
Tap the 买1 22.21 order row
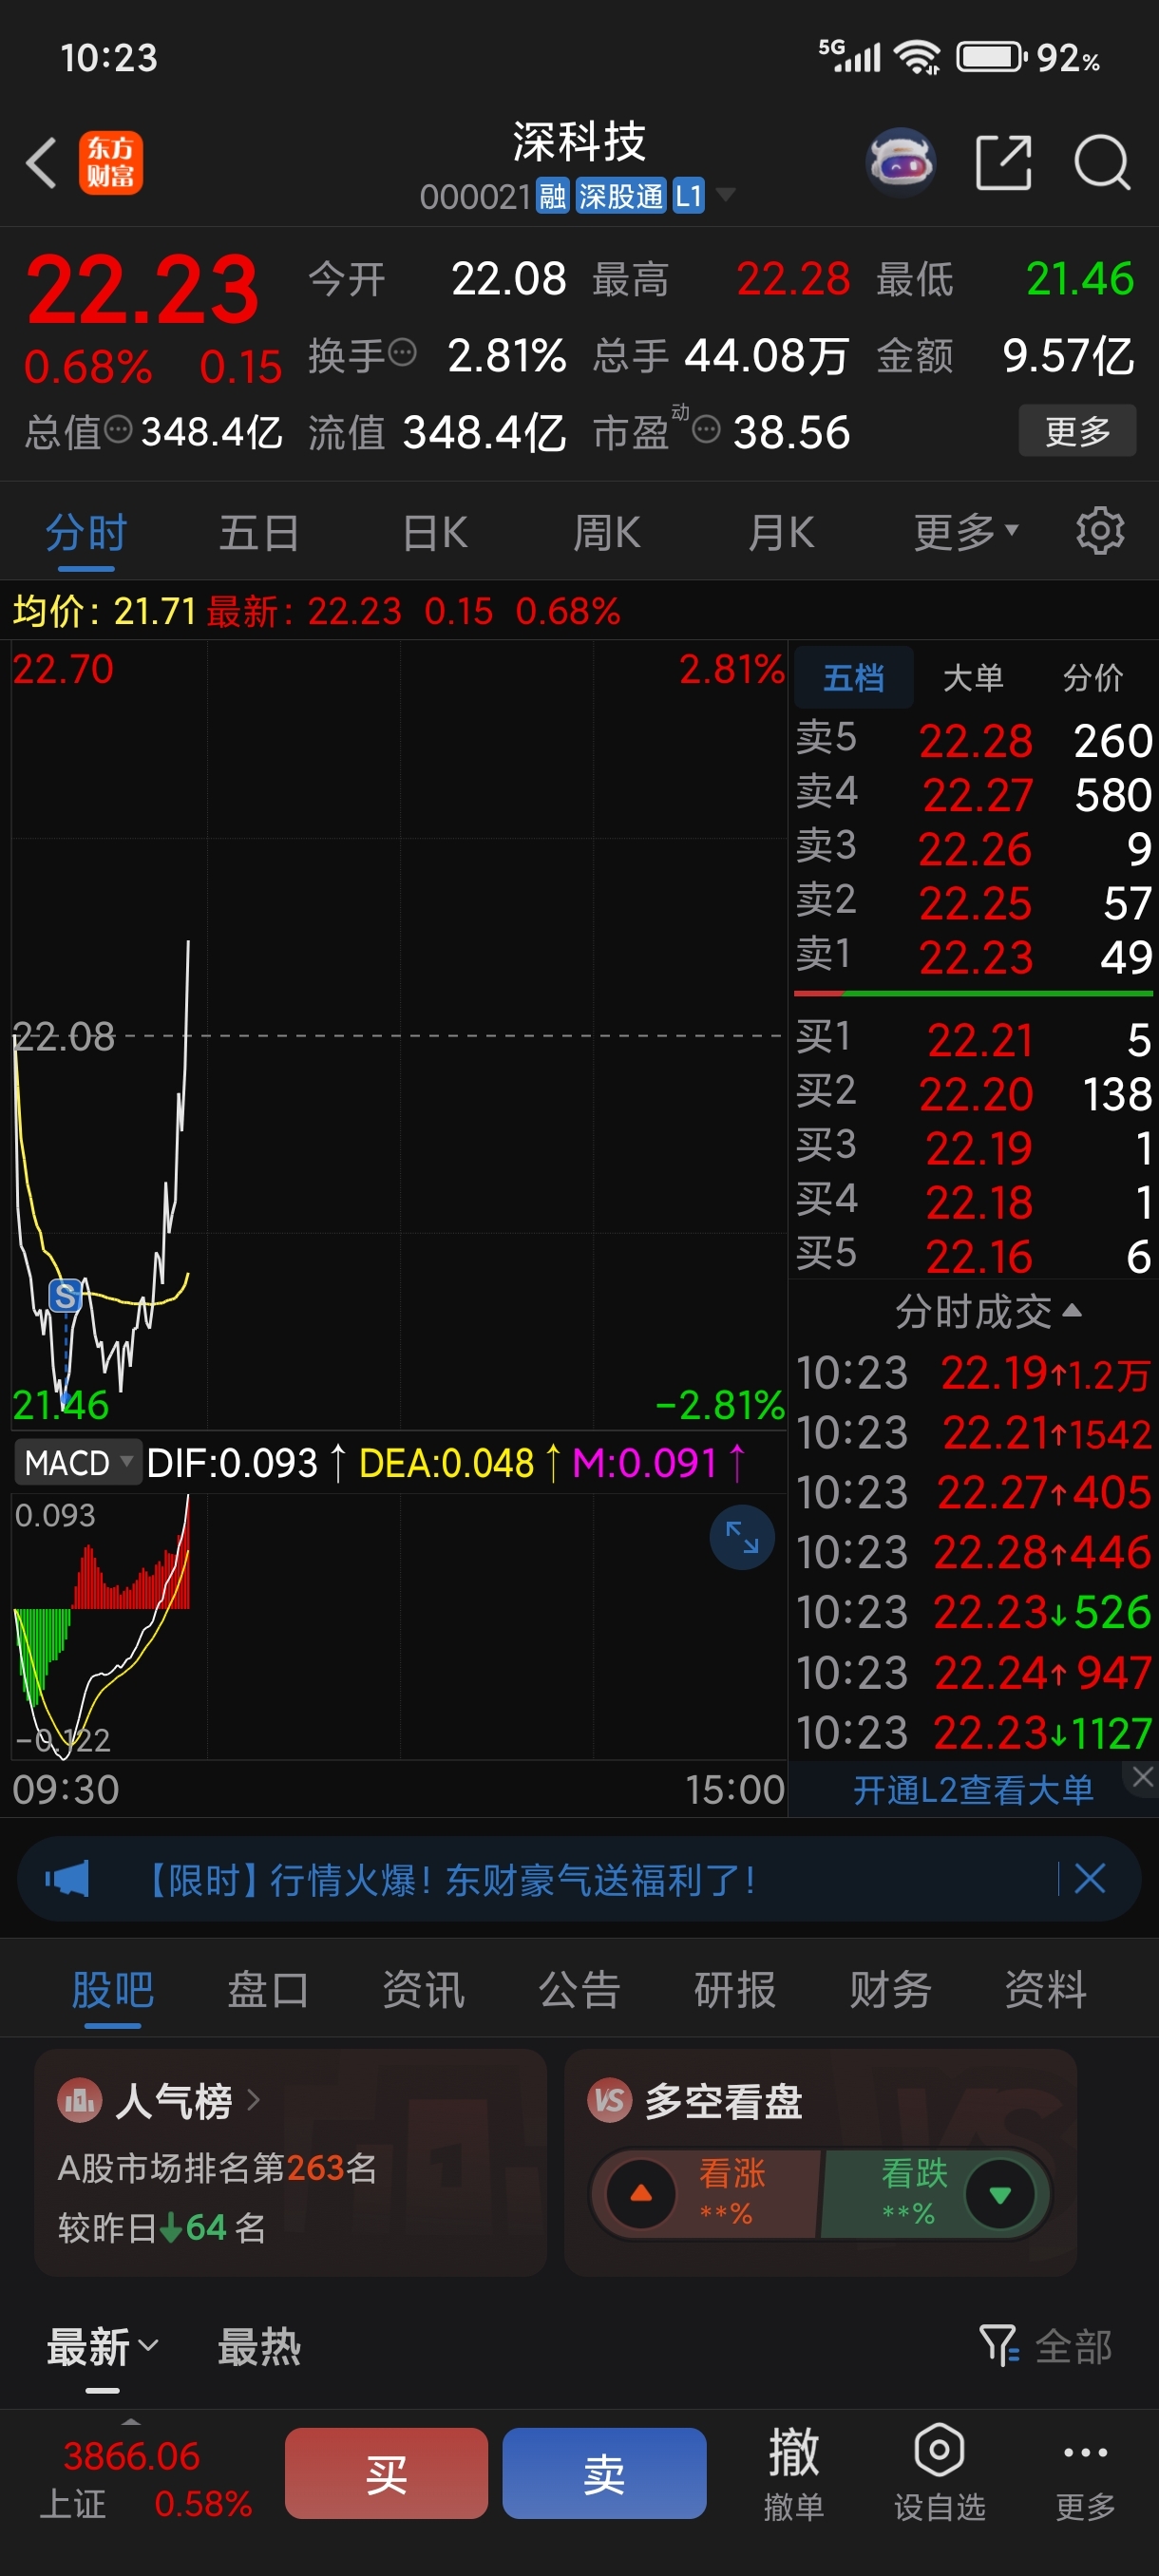point(973,1039)
